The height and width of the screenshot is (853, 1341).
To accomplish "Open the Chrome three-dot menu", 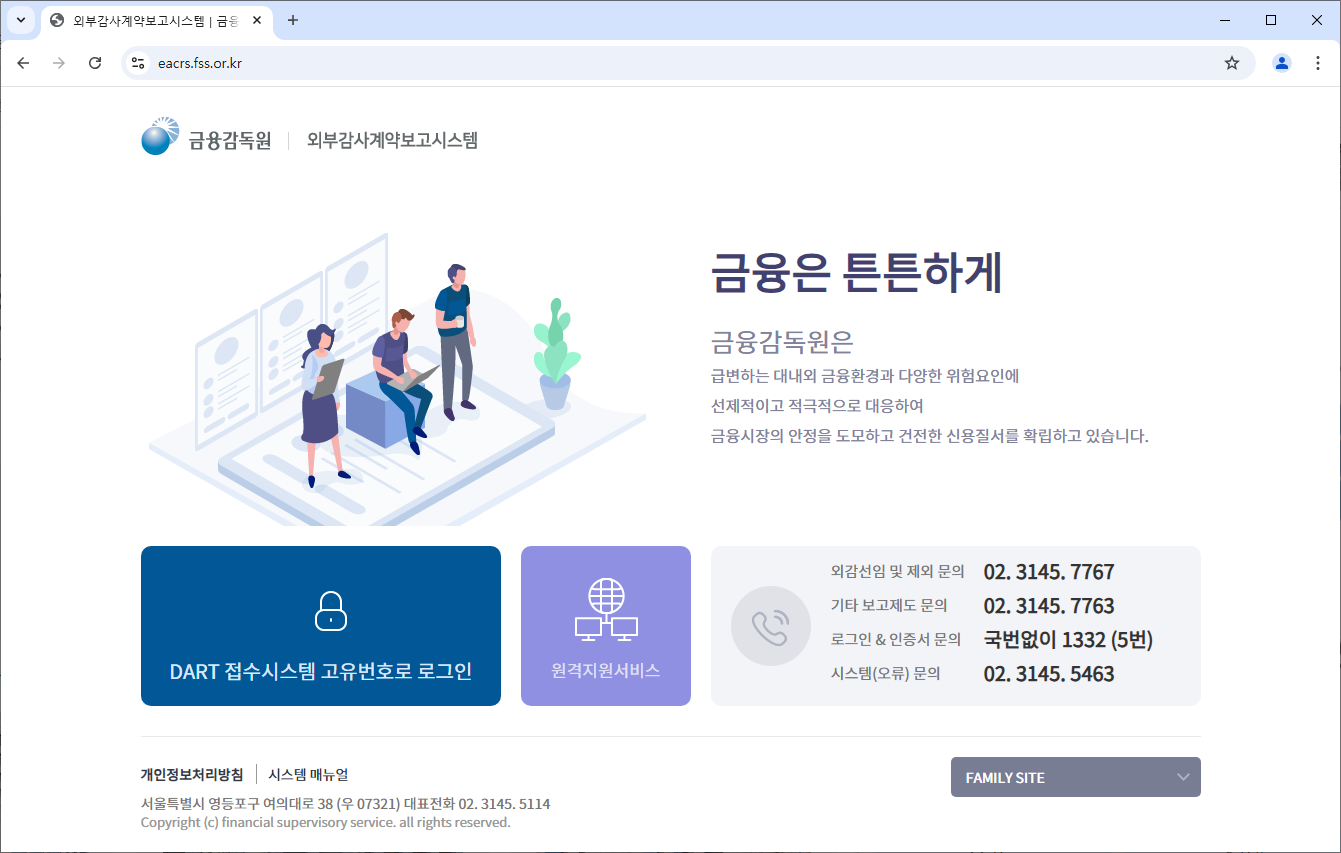I will (1316, 63).
